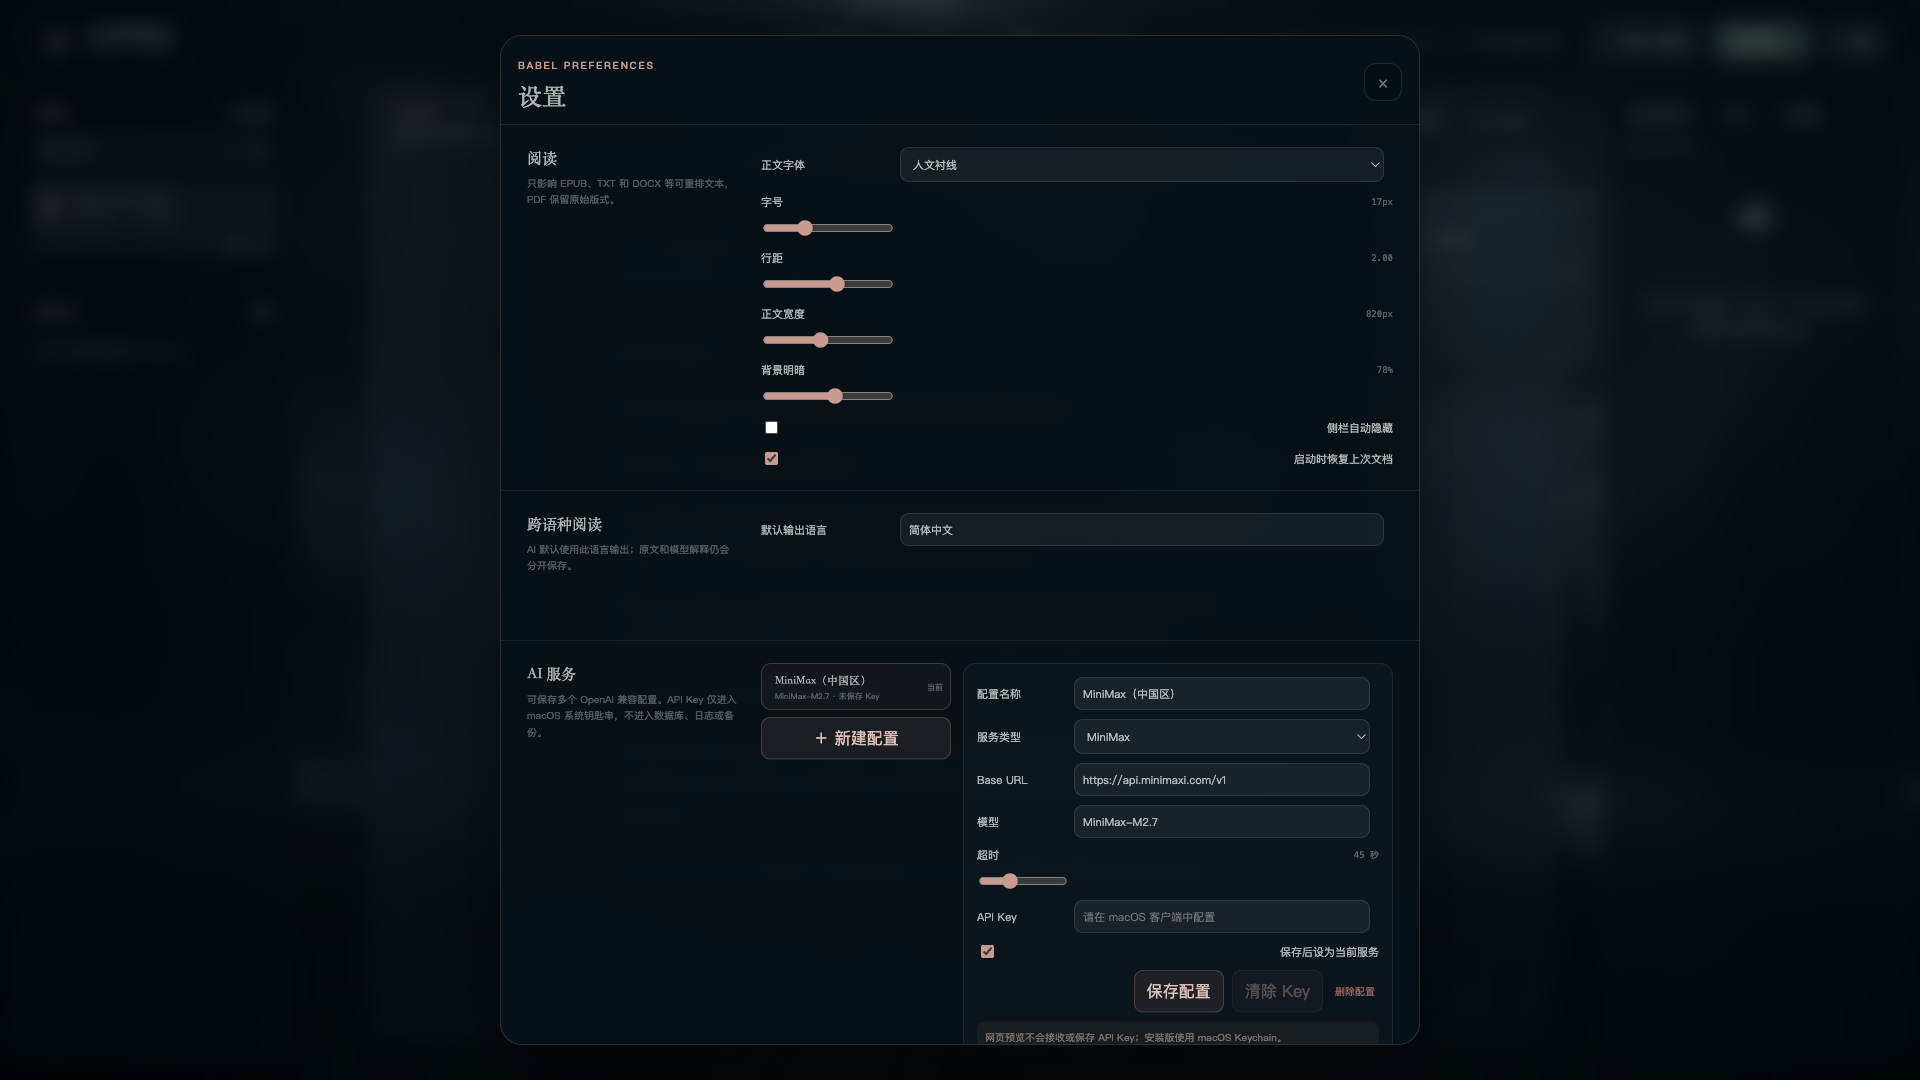Click the 字号 slider handle
This screenshot has width=1920, height=1080.
click(x=804, y=228)
